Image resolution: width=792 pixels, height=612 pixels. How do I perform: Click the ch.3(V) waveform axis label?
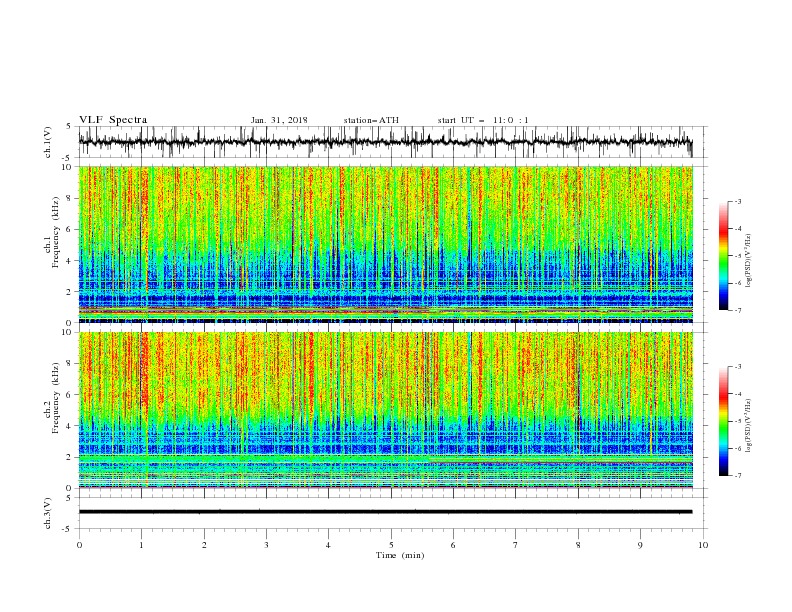pos(48,513)
